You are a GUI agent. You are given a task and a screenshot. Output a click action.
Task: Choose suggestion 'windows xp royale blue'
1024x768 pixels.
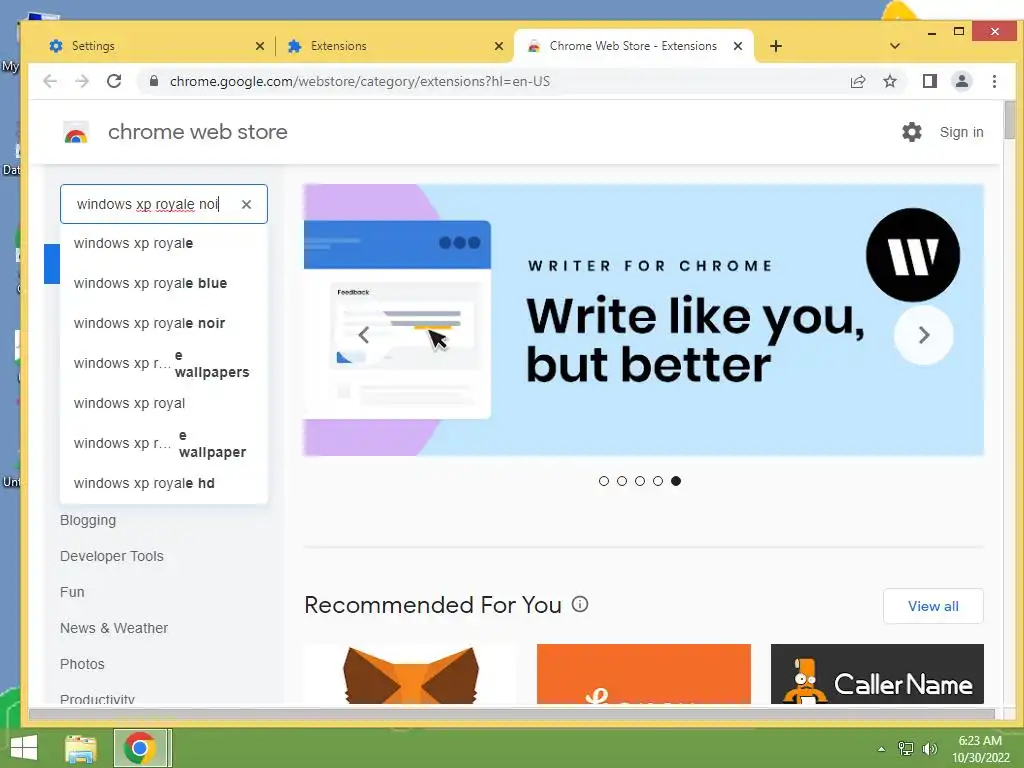click(x=163, y=283)
